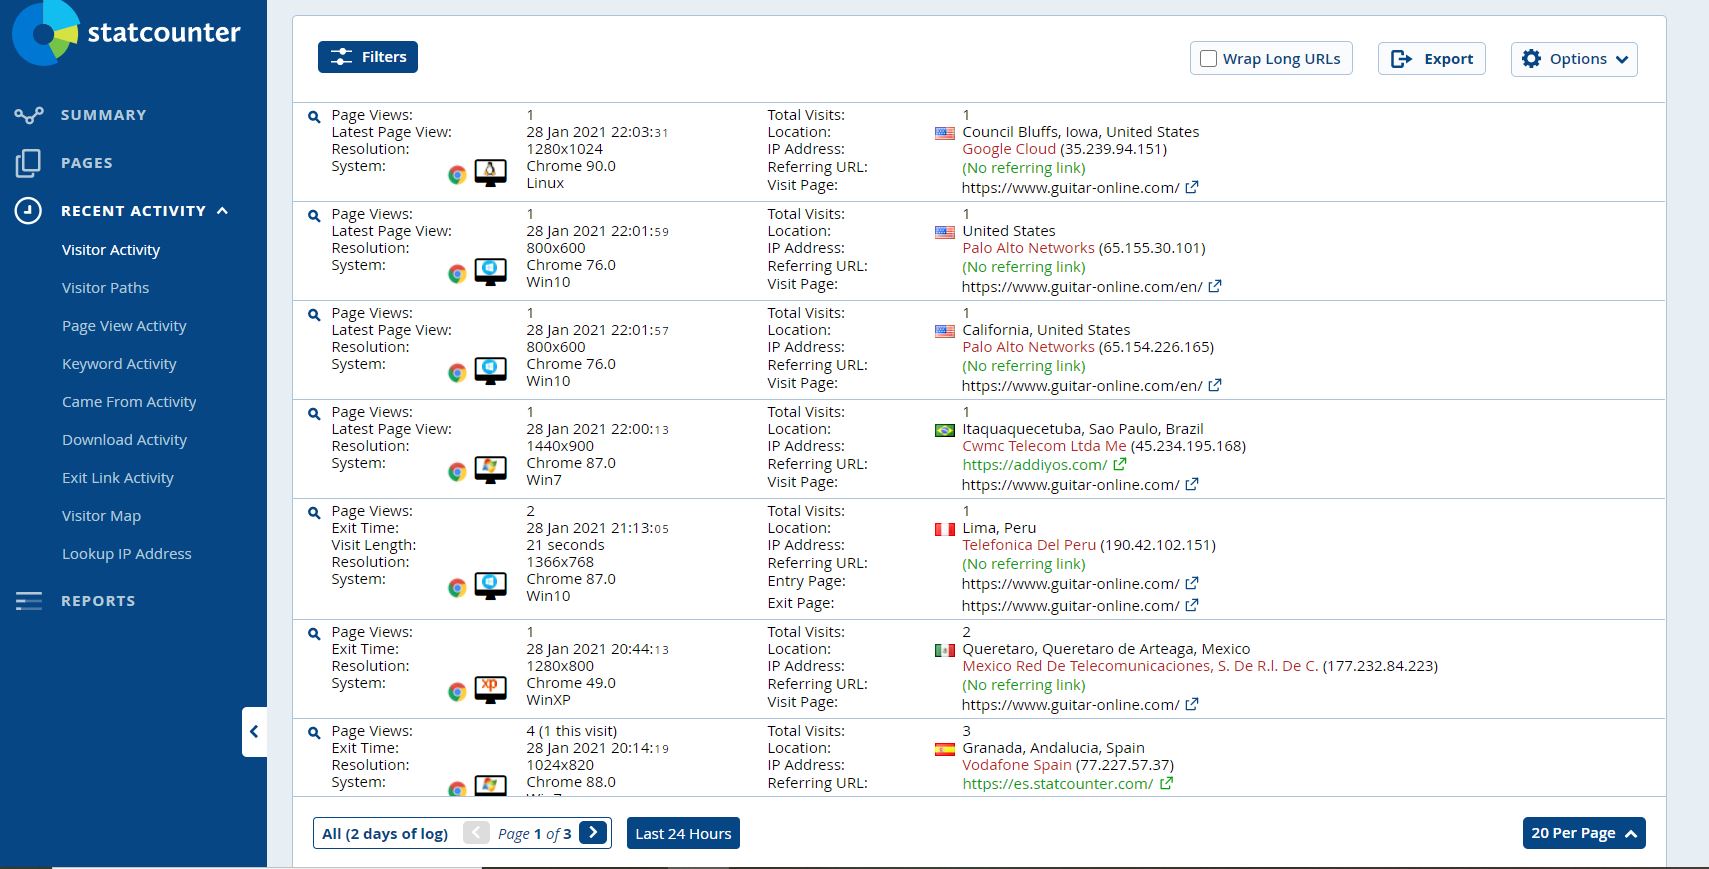Click the '21 seconds' visit length

(x=565, y=545)
